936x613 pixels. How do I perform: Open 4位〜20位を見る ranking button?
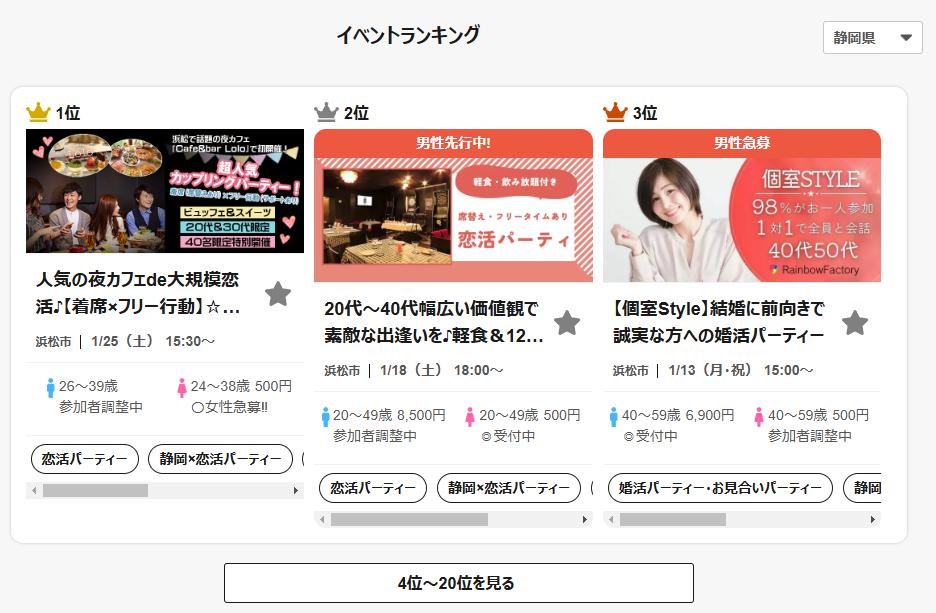[458, 583]
